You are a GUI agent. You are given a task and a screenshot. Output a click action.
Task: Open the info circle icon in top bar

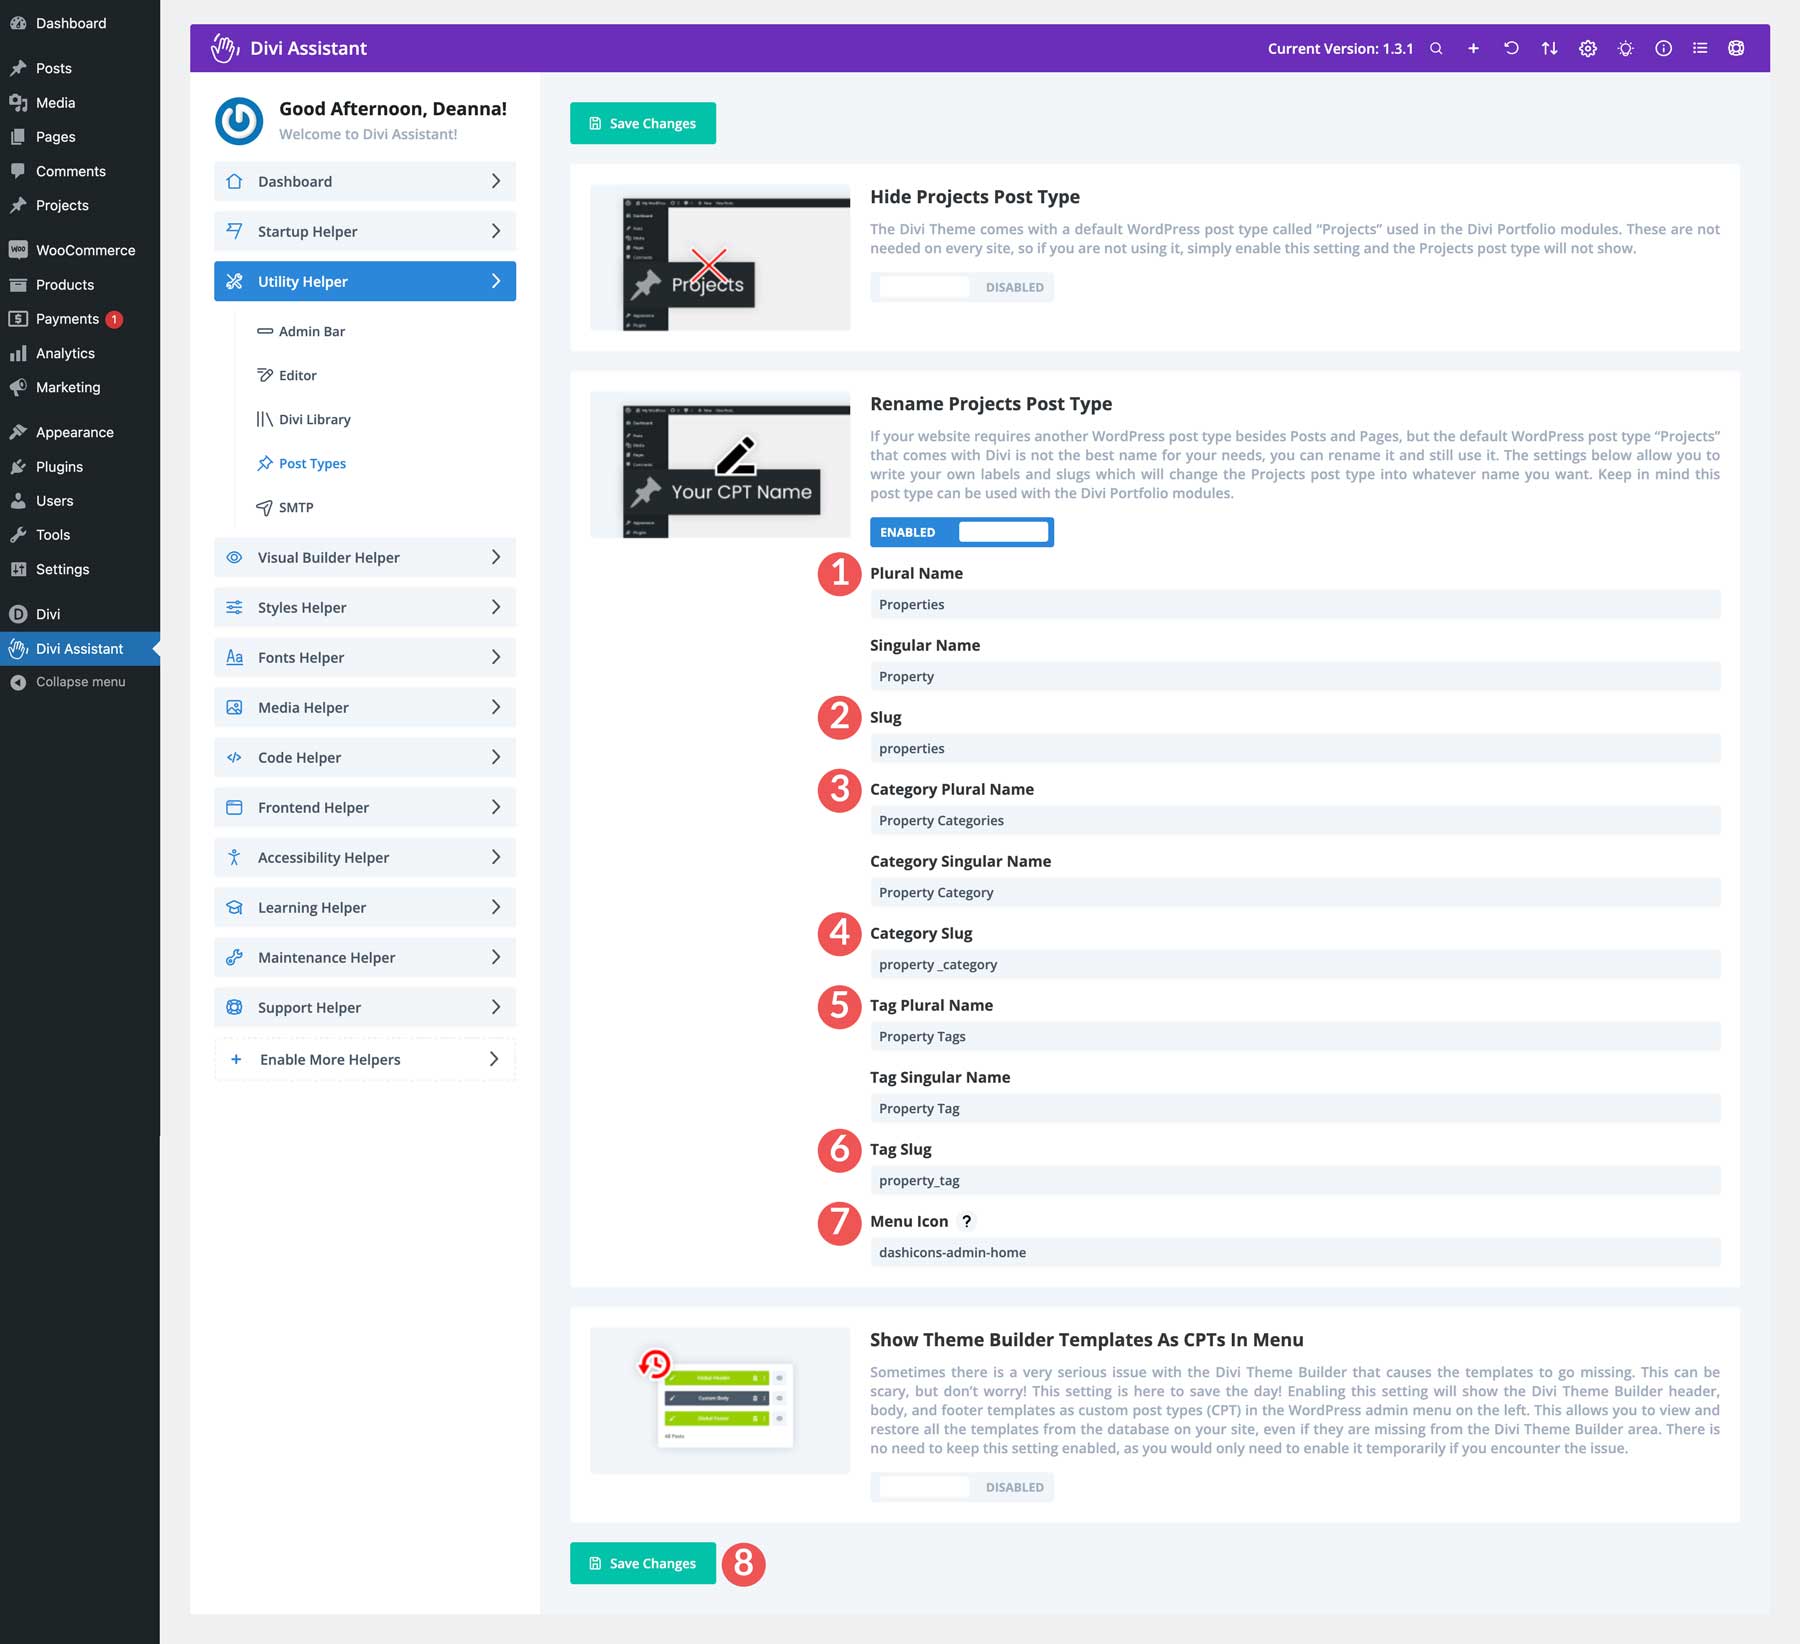tap(1663, 48)
